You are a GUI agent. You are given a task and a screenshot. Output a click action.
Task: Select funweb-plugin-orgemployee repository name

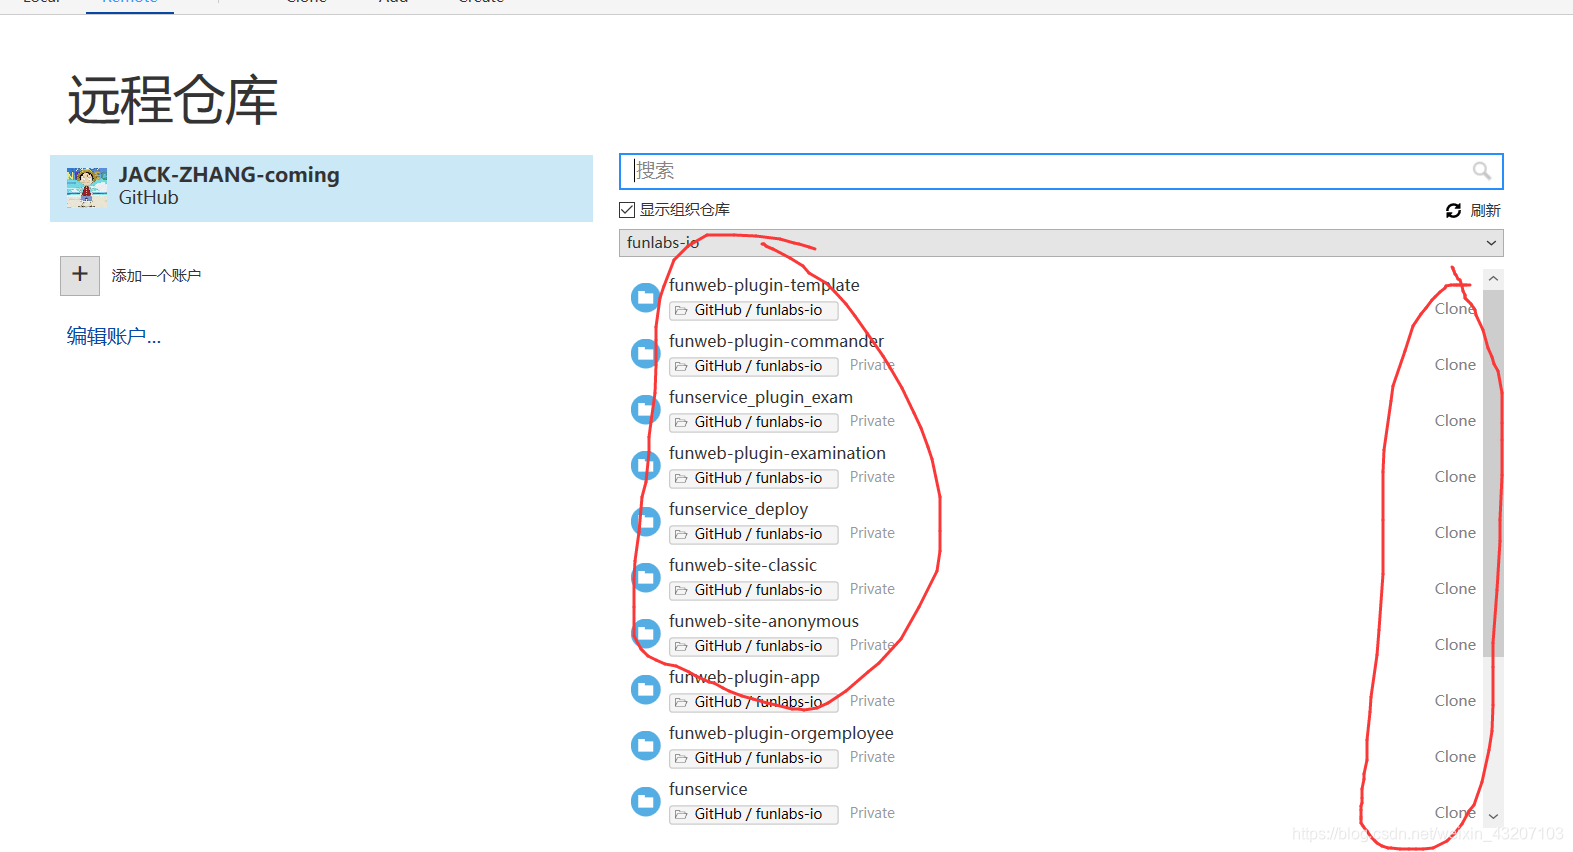tap(781, 733)
